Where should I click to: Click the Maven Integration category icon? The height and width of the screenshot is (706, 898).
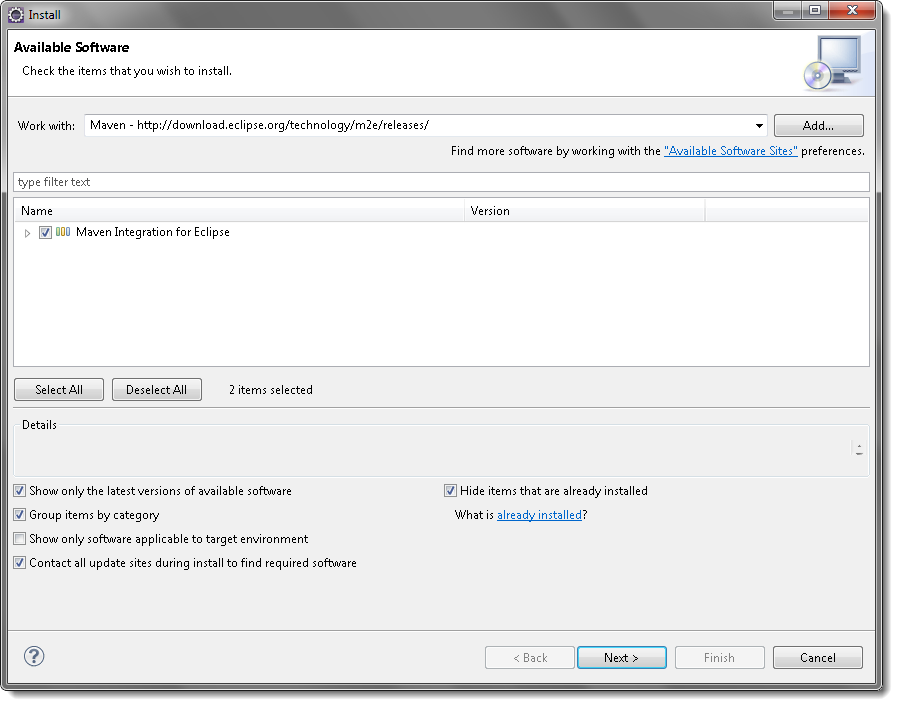[x=63, y=232]
